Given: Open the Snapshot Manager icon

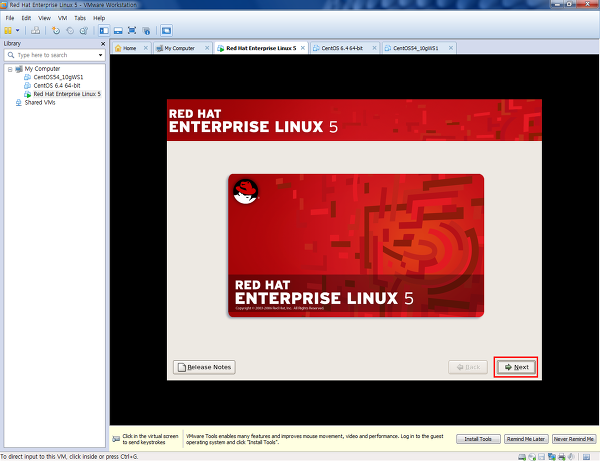Looking at the screenshot, I should coord(84,31).
